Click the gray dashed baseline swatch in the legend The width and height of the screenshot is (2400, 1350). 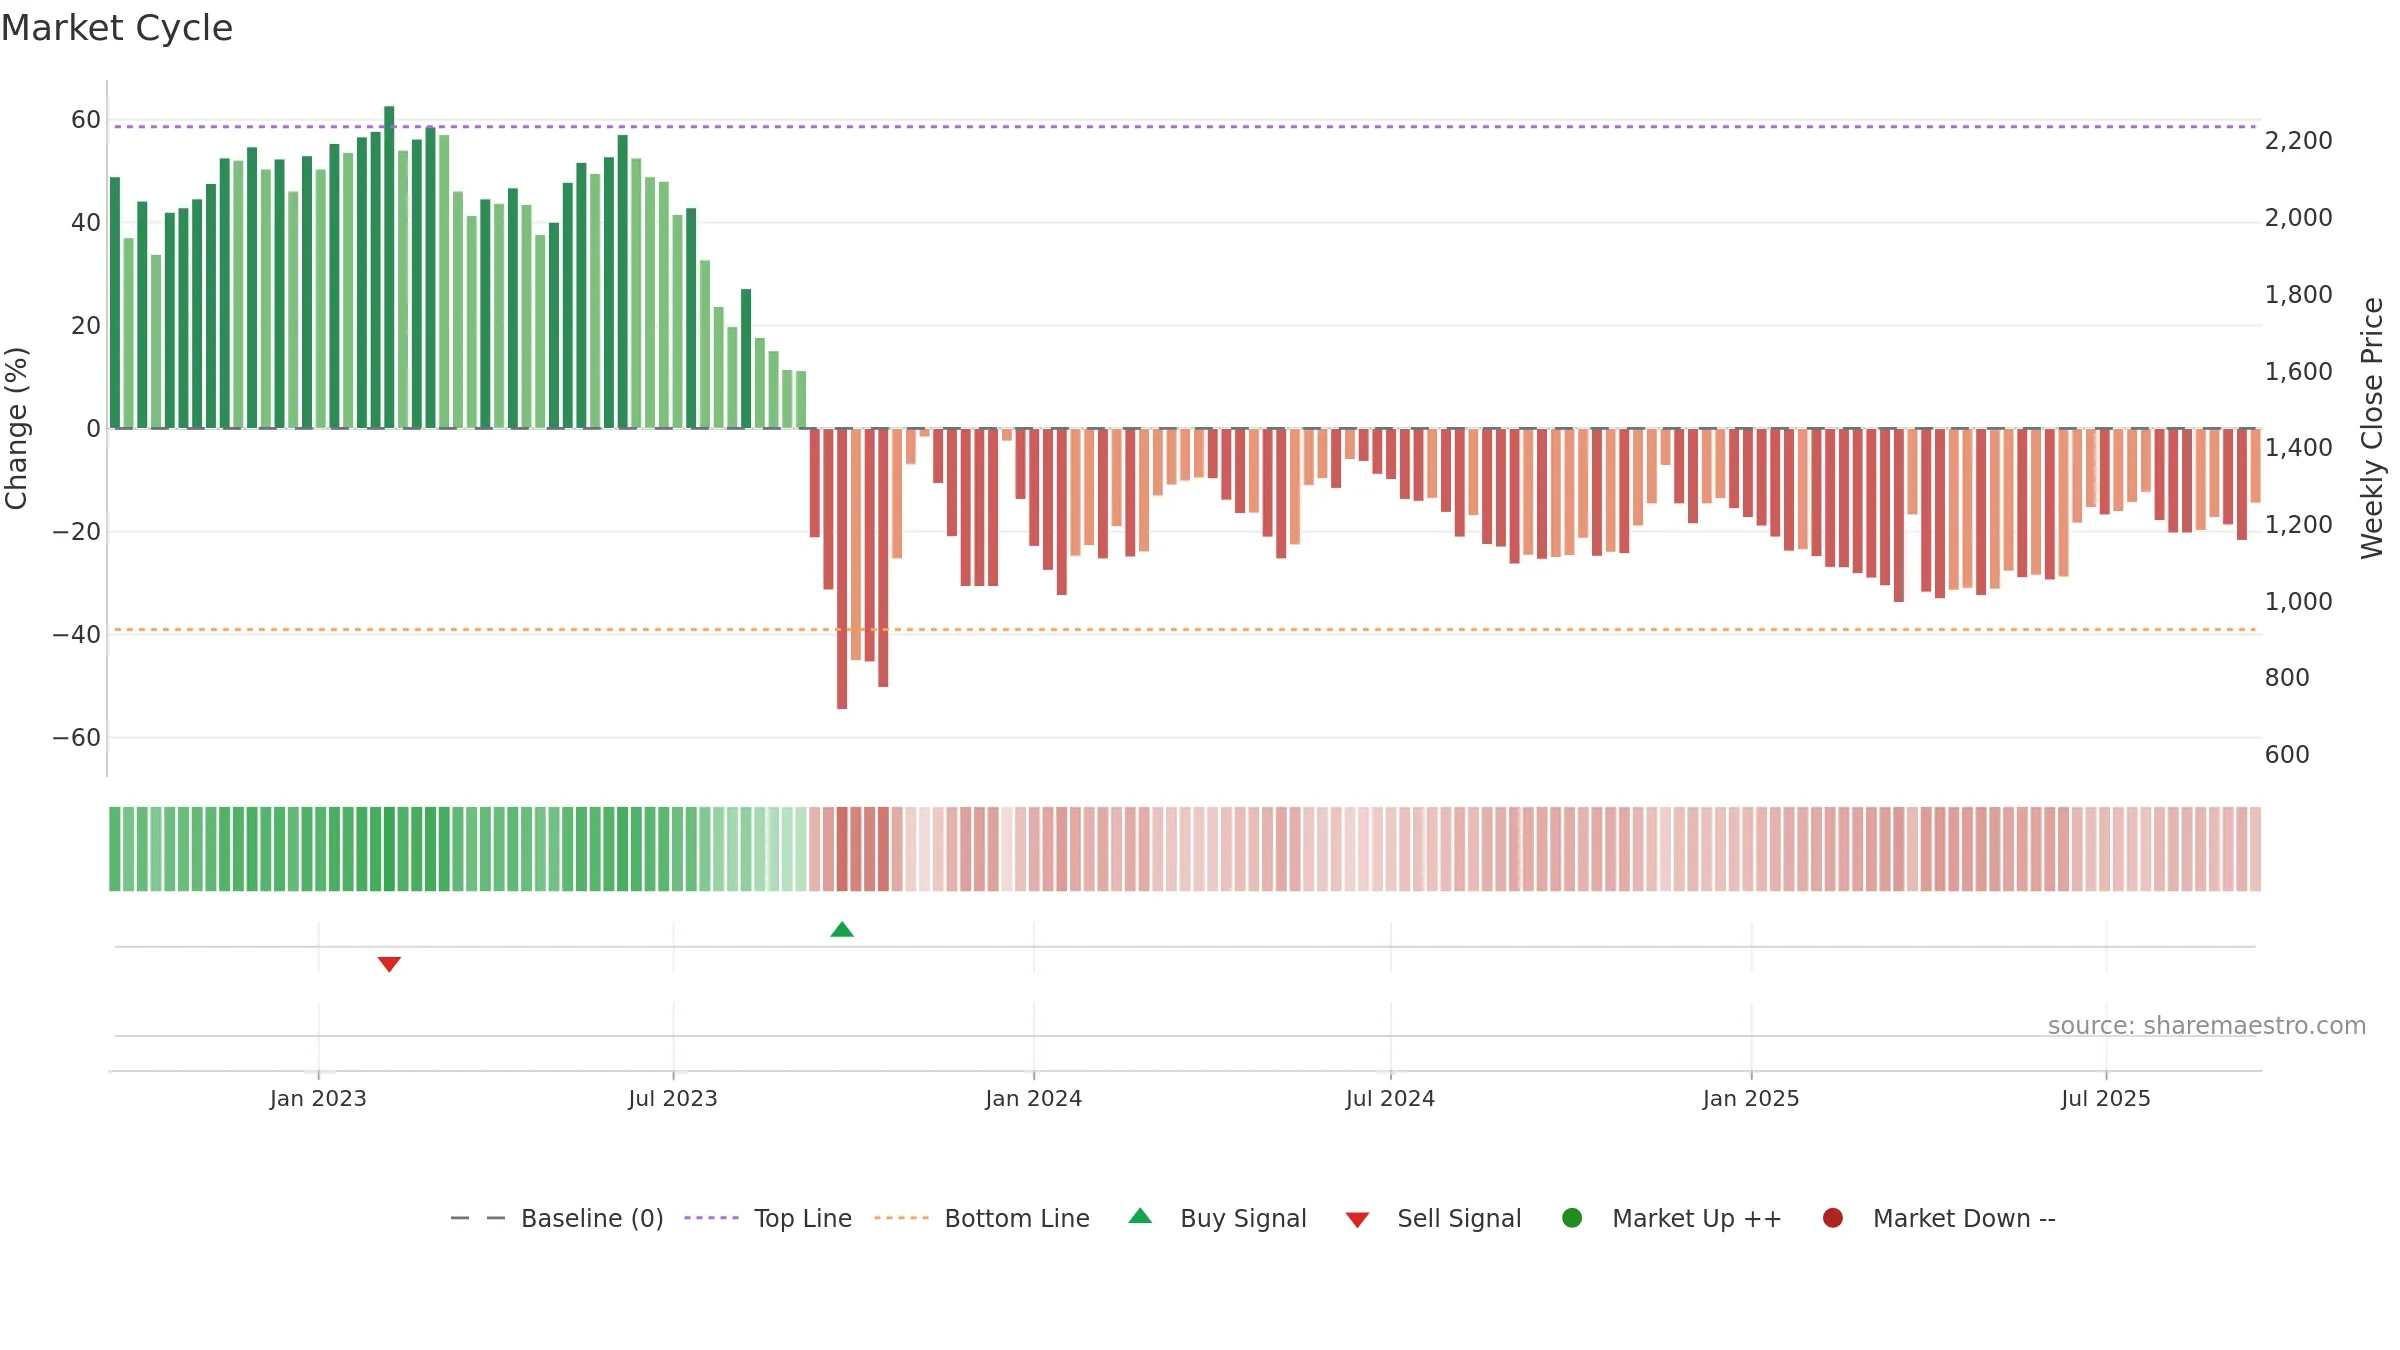click(x=478, y=1218)
